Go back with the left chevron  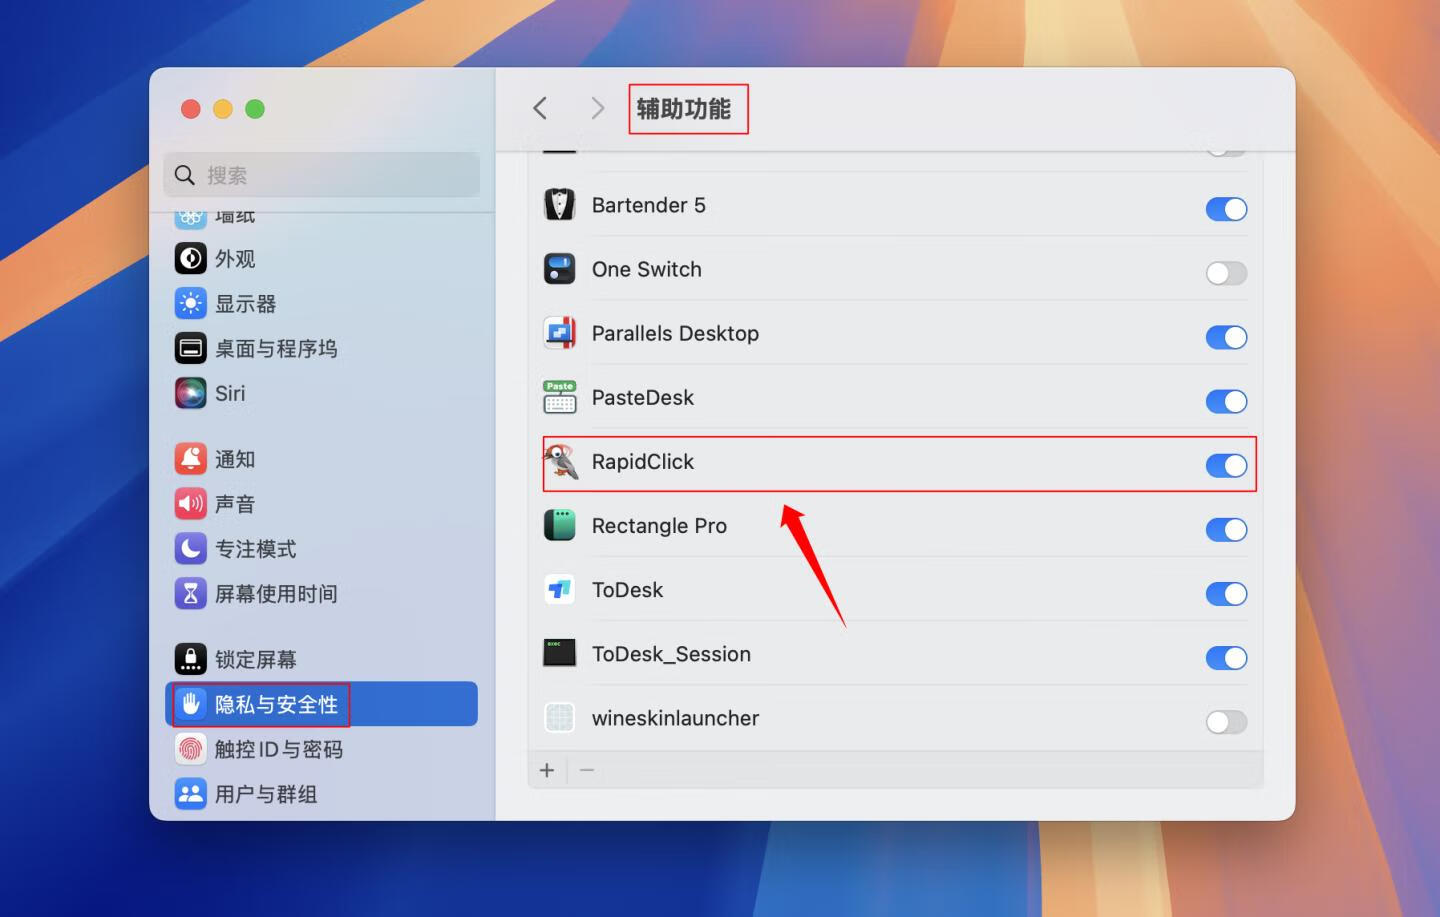click(540, 108)
